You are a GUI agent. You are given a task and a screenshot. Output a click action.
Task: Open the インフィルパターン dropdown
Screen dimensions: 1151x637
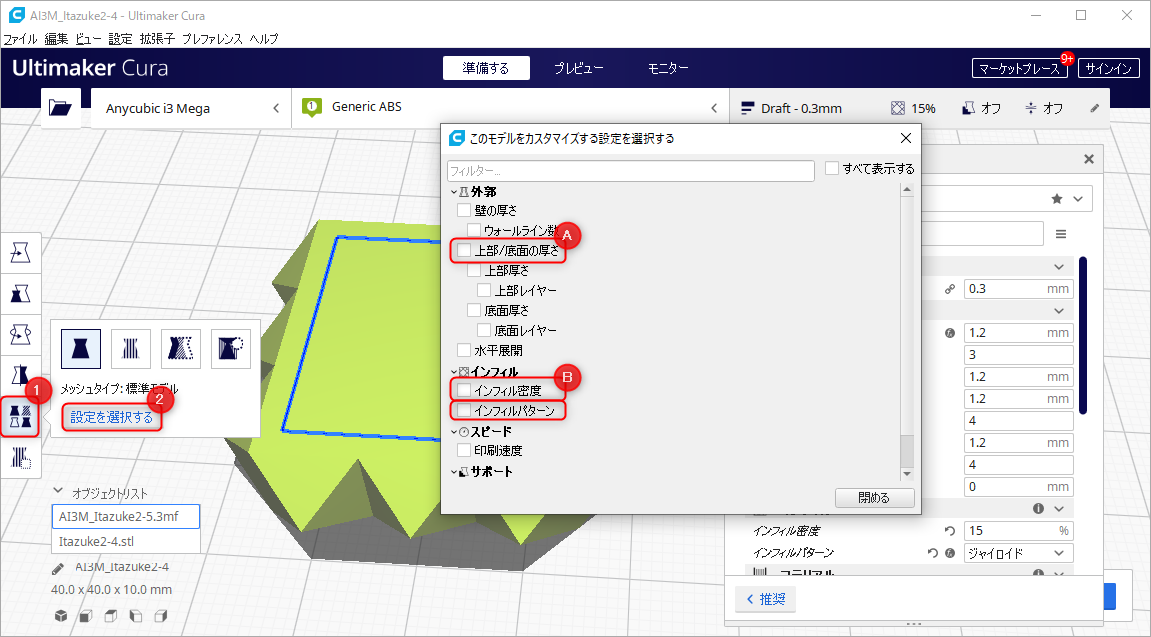[1020, 553]
